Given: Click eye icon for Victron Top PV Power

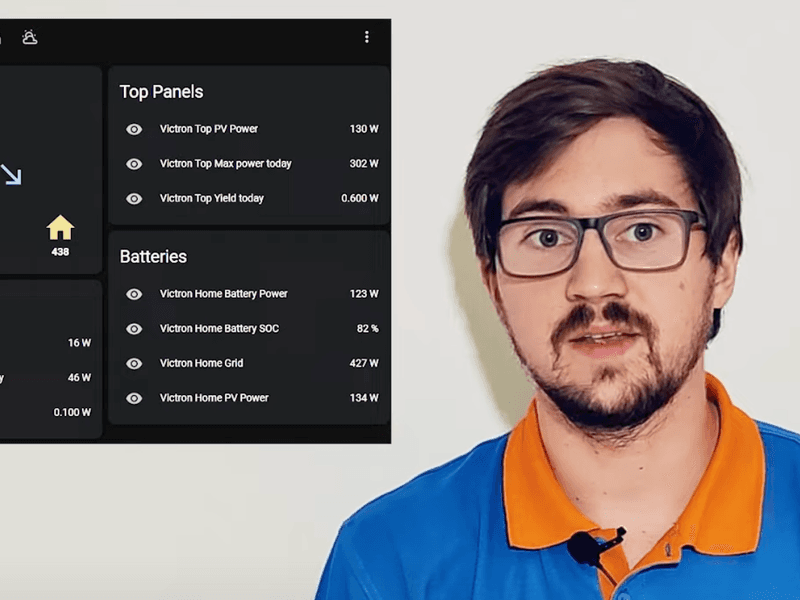Looking at the screenshot, I should (134, 129).
